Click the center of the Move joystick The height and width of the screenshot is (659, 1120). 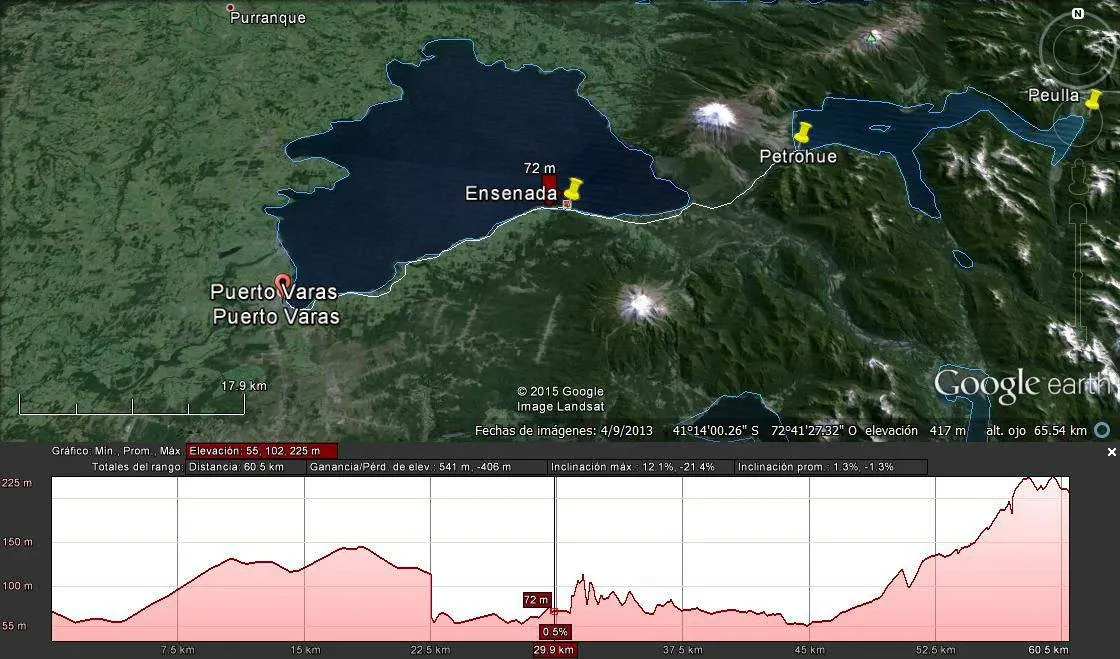1078,122
